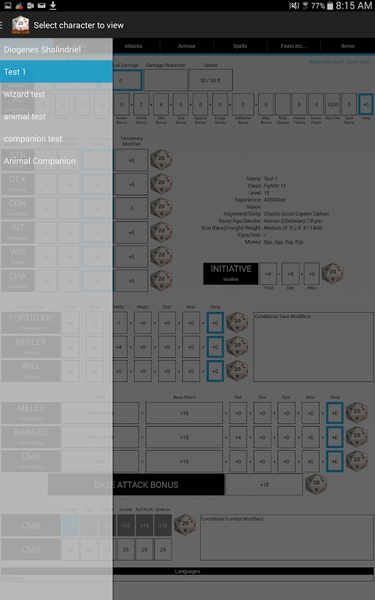The width and height of the screenshot is (375, 600).
Task: Roll the Fortitude save d20 die
Action: click(237, 323)
